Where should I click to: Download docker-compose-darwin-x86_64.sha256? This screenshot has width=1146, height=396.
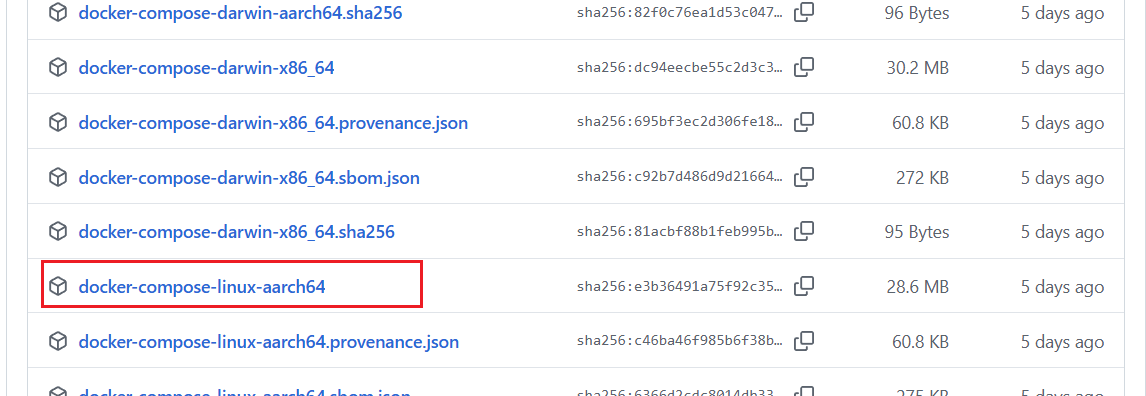pos(236,232)
